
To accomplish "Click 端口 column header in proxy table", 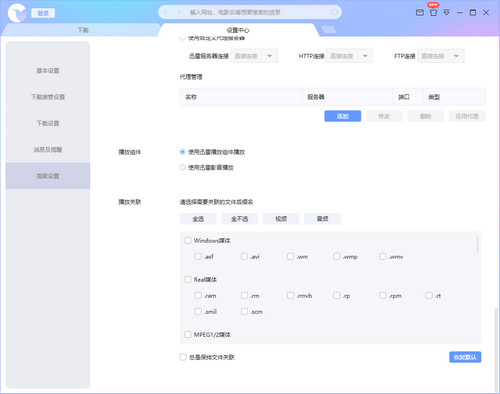I will pyautogui.click(x=408, y=97).
